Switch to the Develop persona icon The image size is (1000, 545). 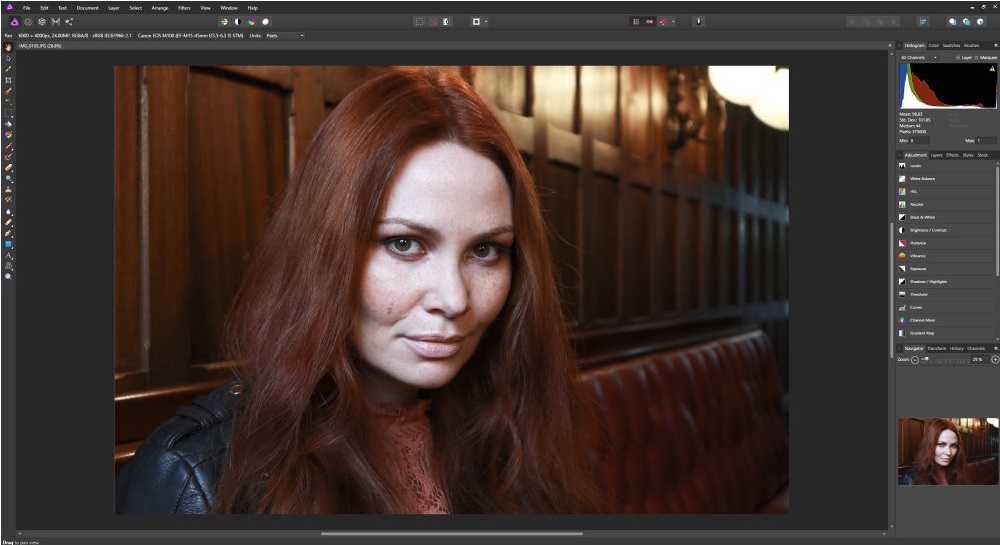[x=41, y=22]
